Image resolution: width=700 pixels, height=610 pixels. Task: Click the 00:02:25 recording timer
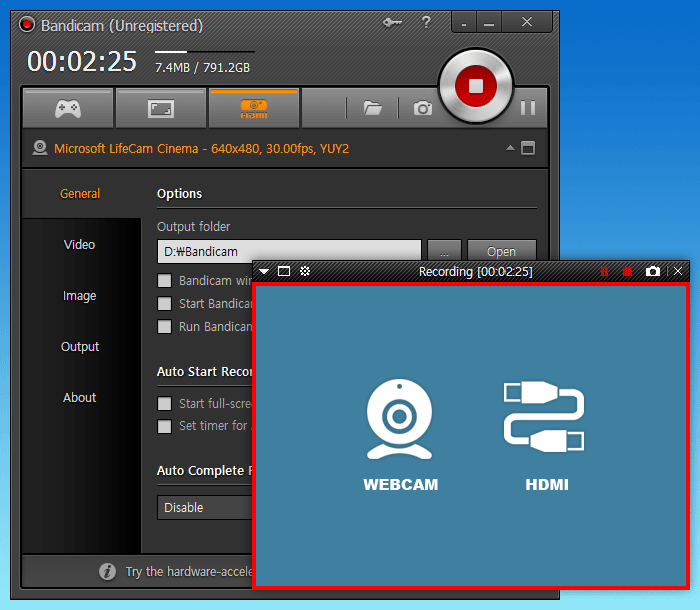pyautogui.click(x=82, y=62)
